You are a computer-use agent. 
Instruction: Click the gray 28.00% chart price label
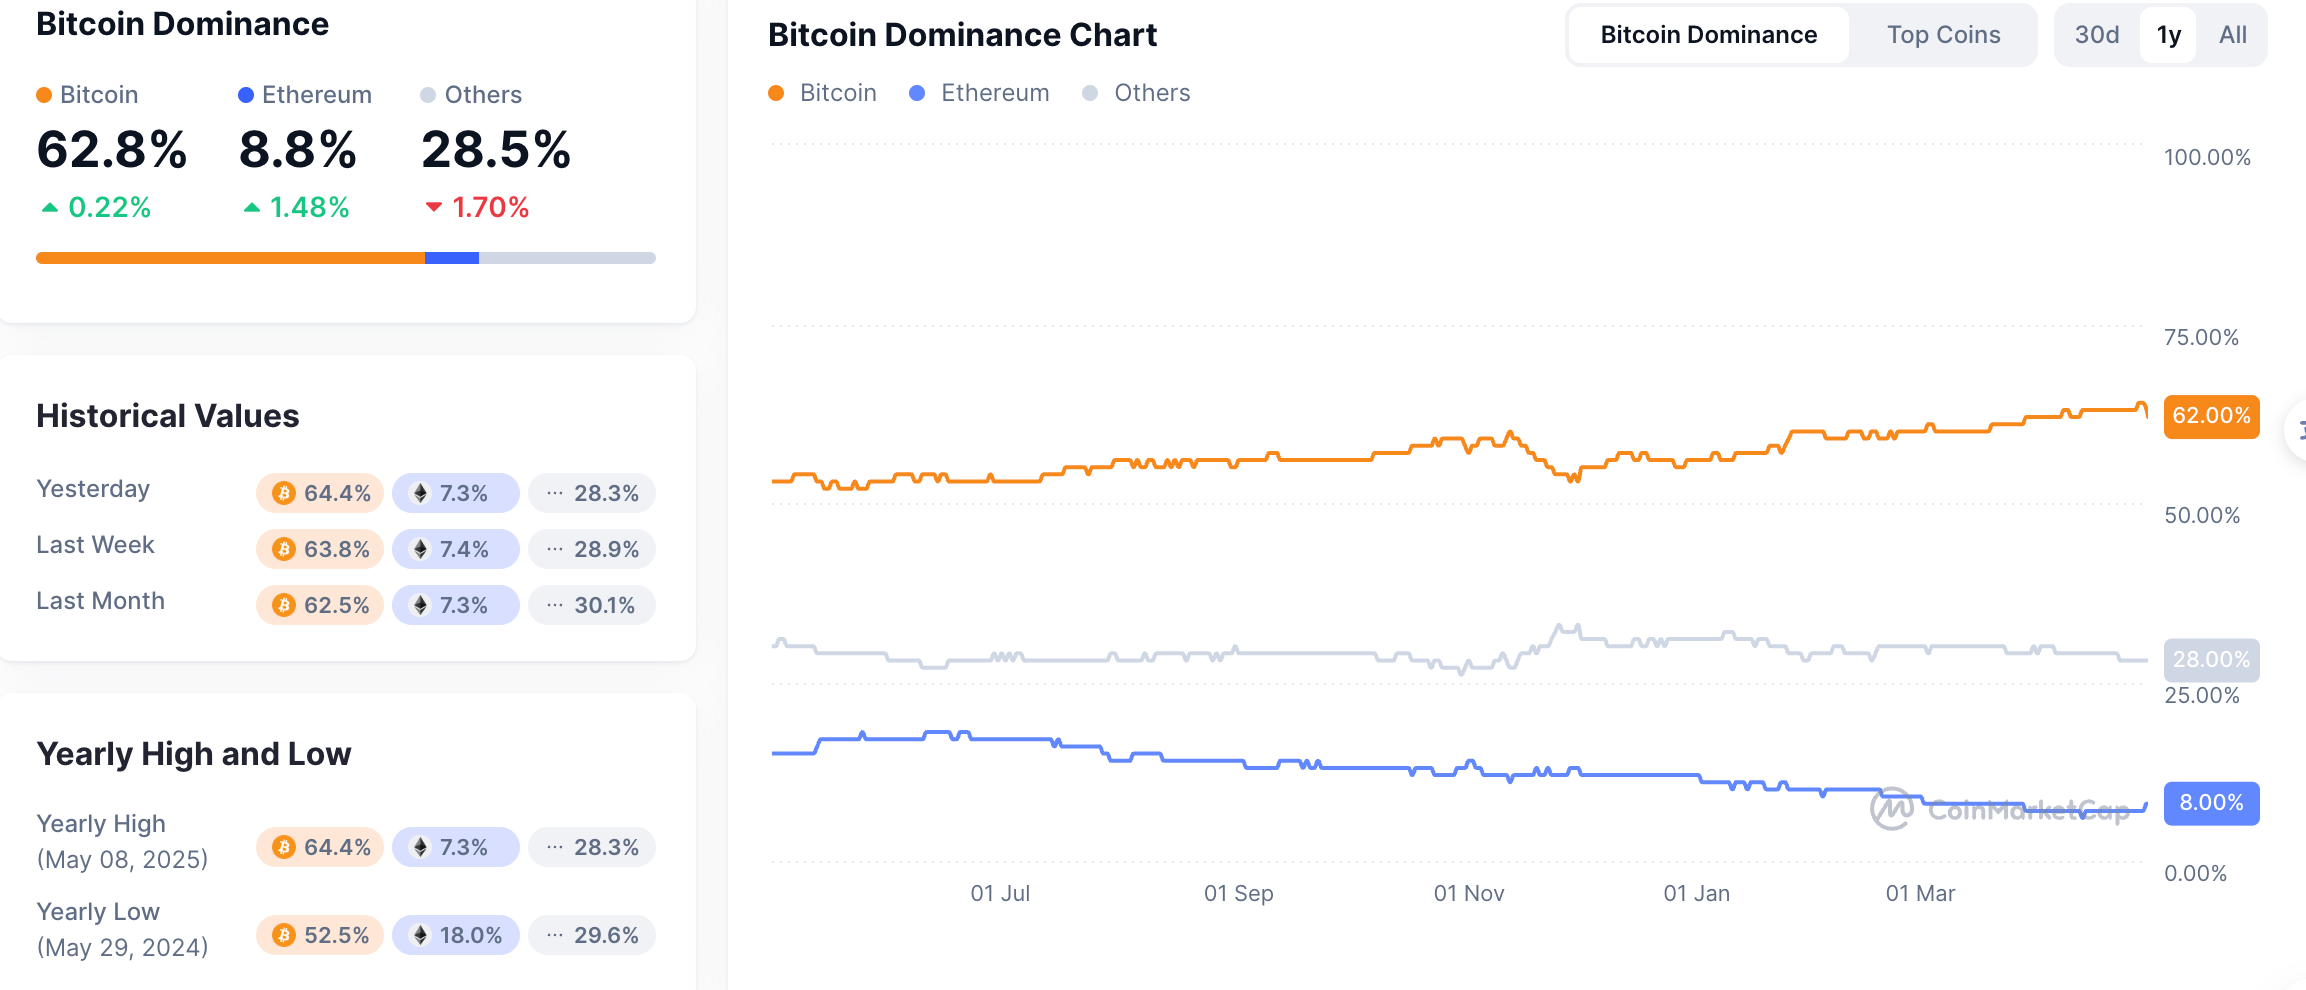[x=2211, y=660]
